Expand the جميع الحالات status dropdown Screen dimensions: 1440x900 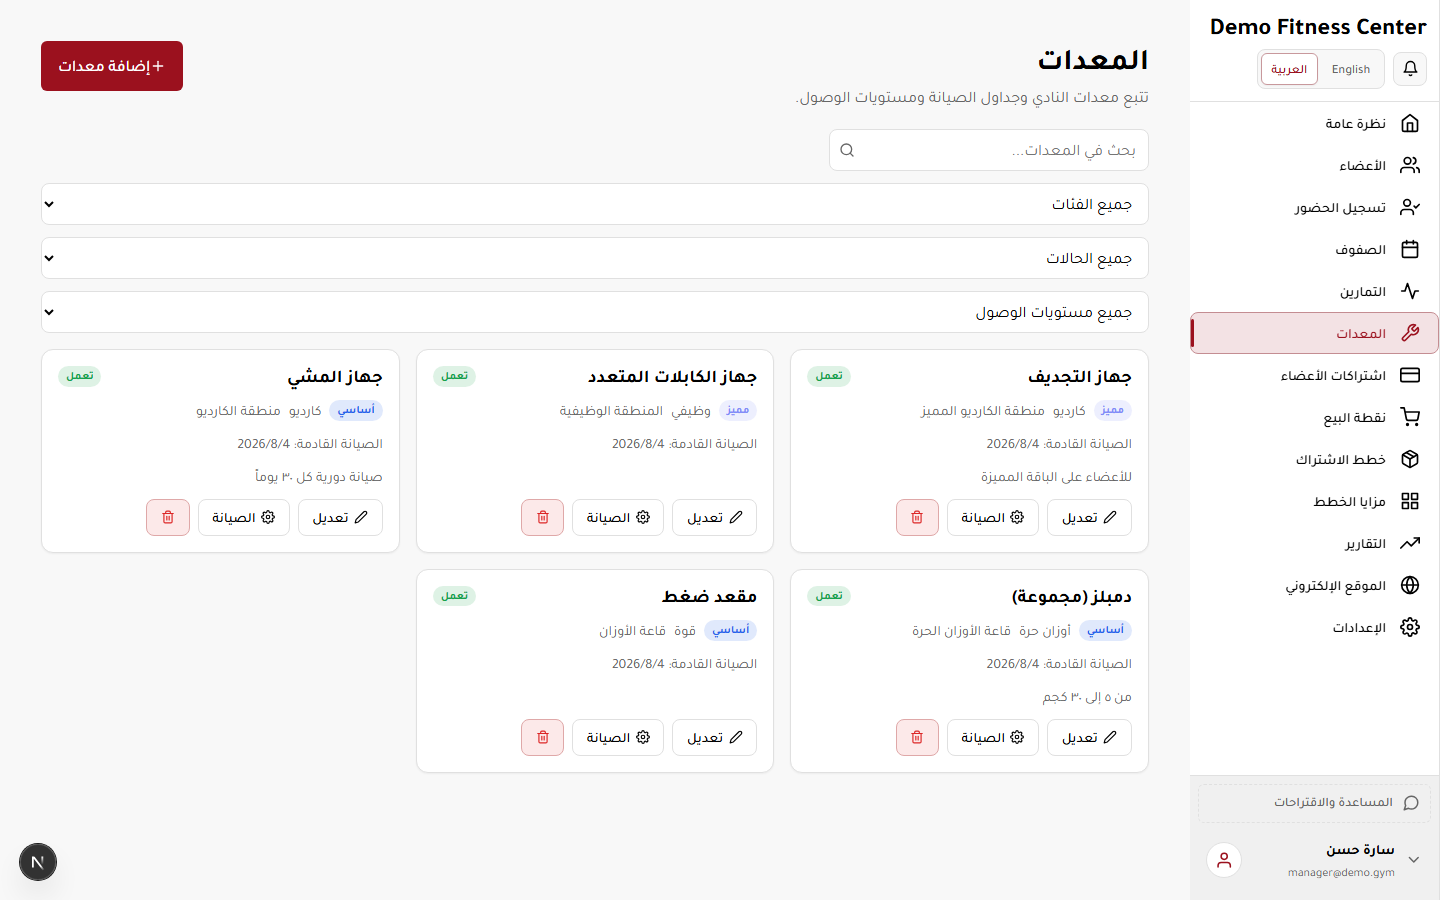[595, 258]
